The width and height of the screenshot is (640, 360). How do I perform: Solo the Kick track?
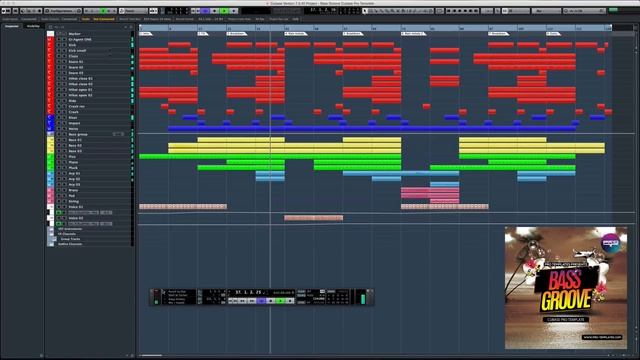[x=64, y=45]
